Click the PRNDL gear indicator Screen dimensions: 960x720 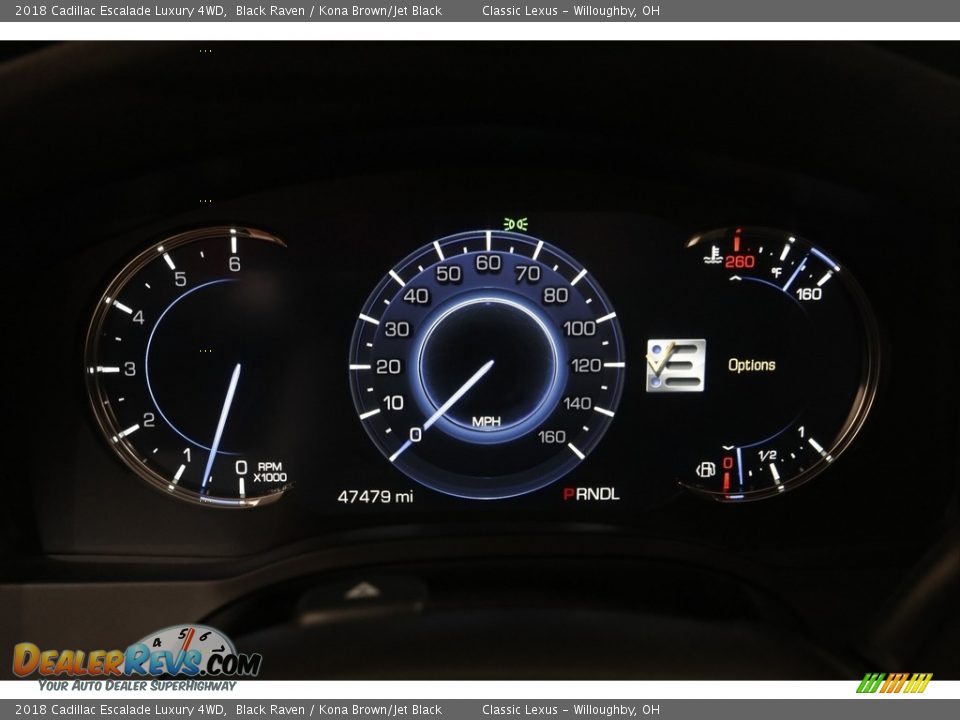point(591,494)
